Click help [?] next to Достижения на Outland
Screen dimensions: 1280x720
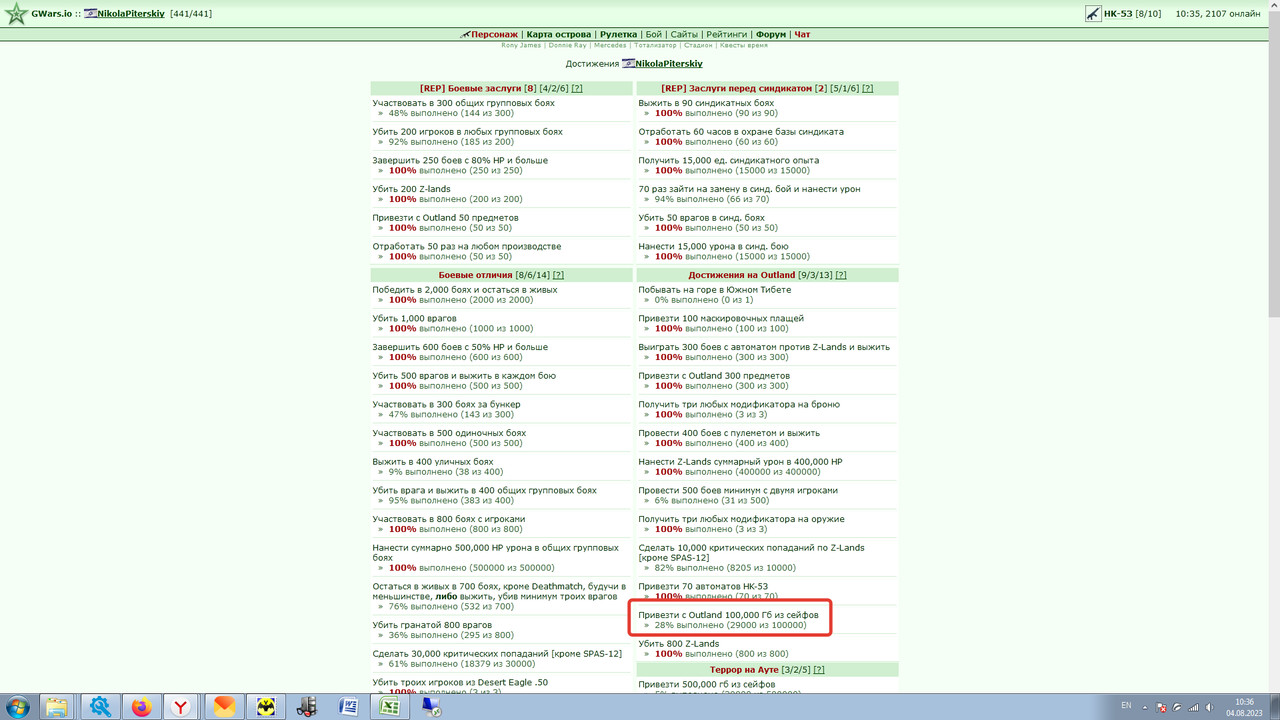point(841,275)
